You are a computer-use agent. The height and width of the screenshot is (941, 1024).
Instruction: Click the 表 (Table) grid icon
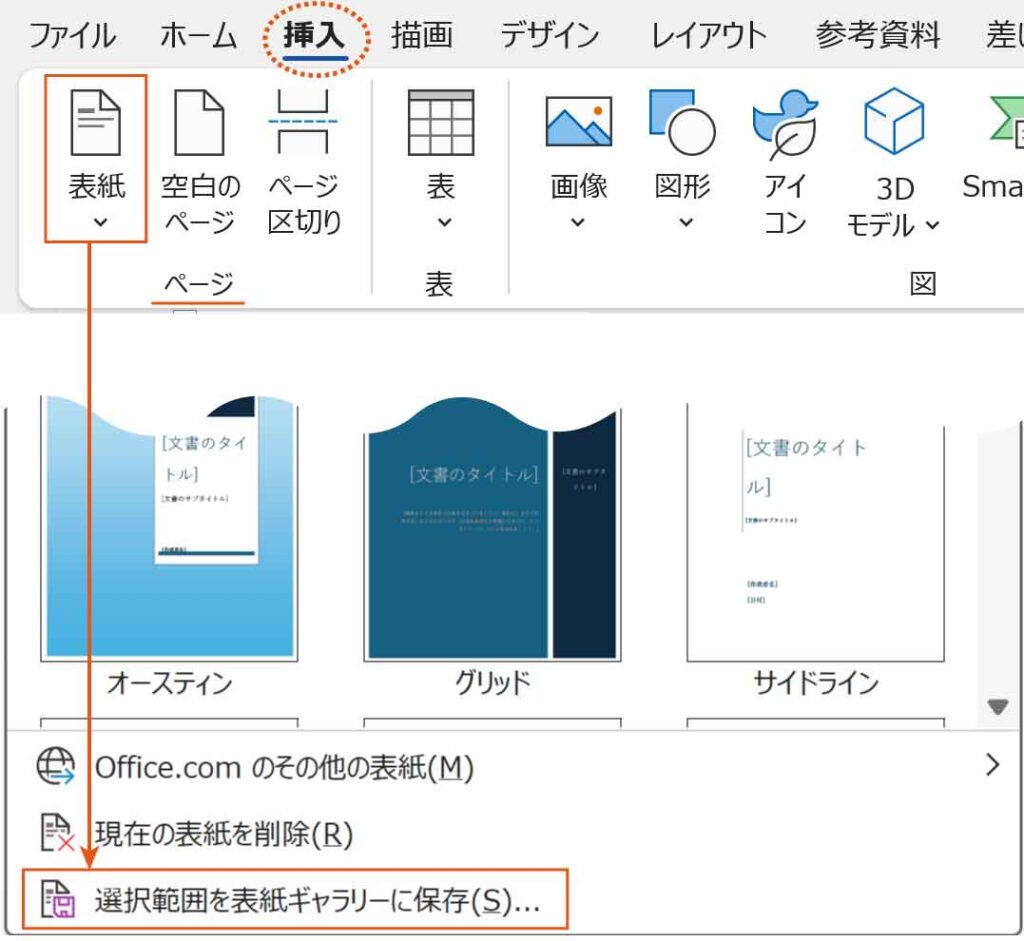[x=440, y=123]
